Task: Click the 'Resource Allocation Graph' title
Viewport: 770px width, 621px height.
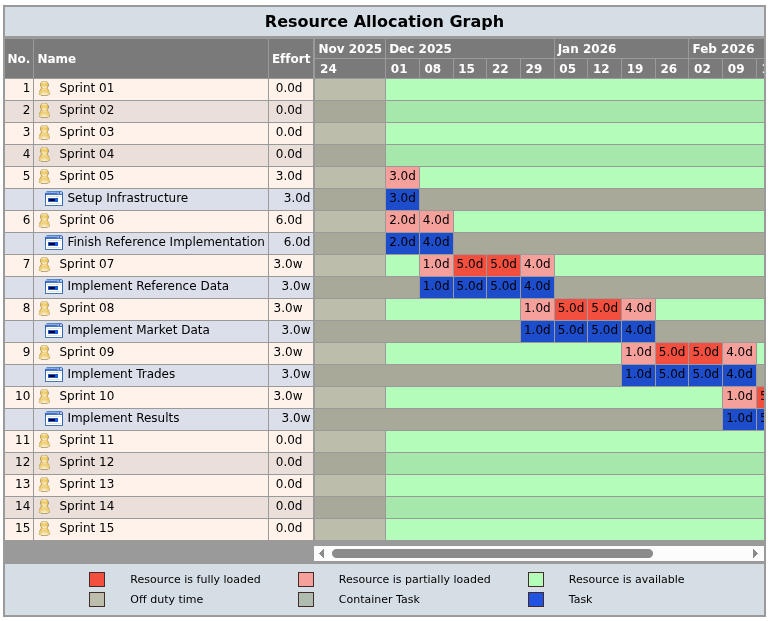Action: [x=384, y=22]
